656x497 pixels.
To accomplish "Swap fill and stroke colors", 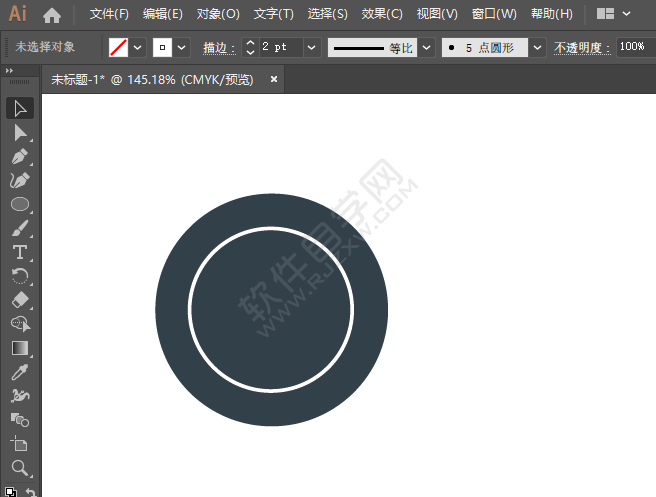I will click(x=30, y=491).
